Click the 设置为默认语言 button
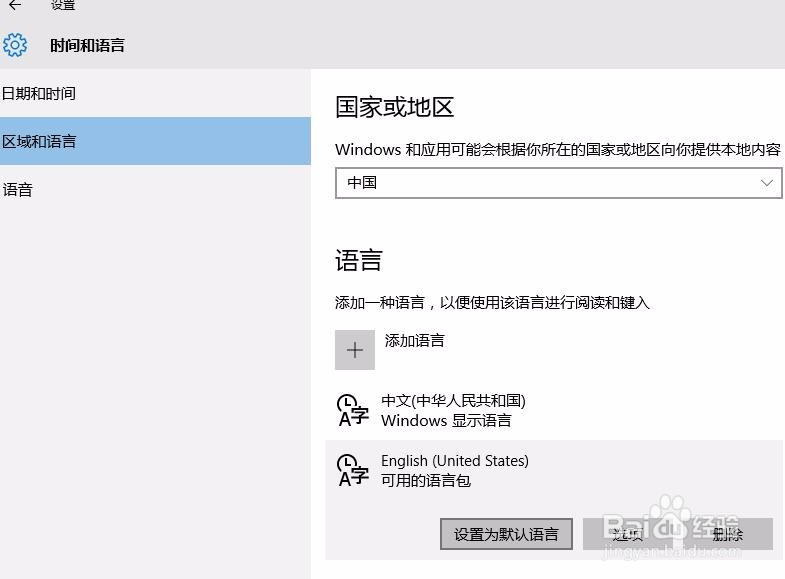Image resolution: width=785 pixels, height=579 pixels. point(506,534)
